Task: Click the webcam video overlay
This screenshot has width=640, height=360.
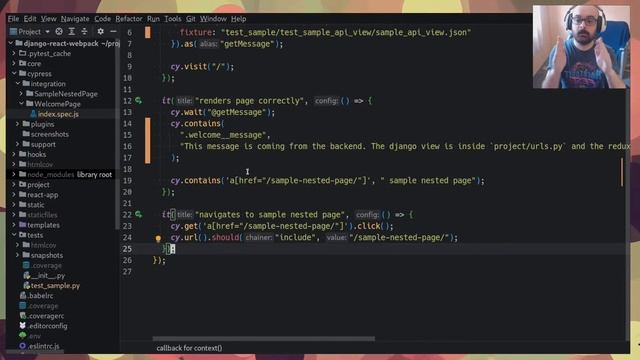Action: coord(581,47)
